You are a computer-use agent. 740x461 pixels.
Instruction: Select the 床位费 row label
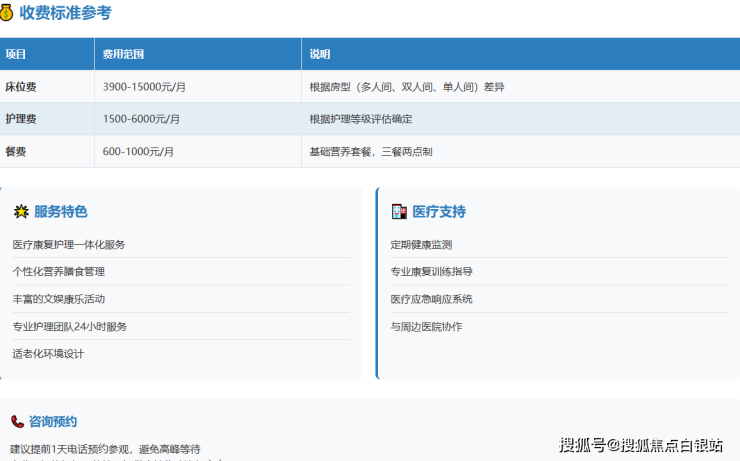(21, 87)
